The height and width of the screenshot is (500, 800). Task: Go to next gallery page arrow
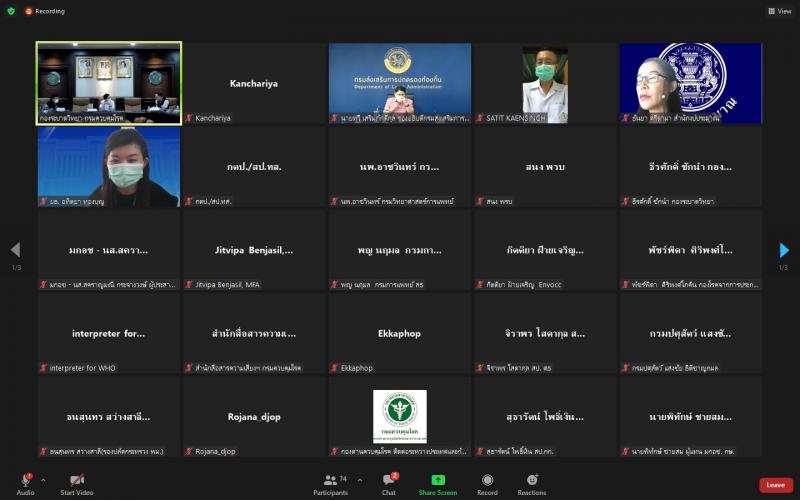[x=784, y=249]
